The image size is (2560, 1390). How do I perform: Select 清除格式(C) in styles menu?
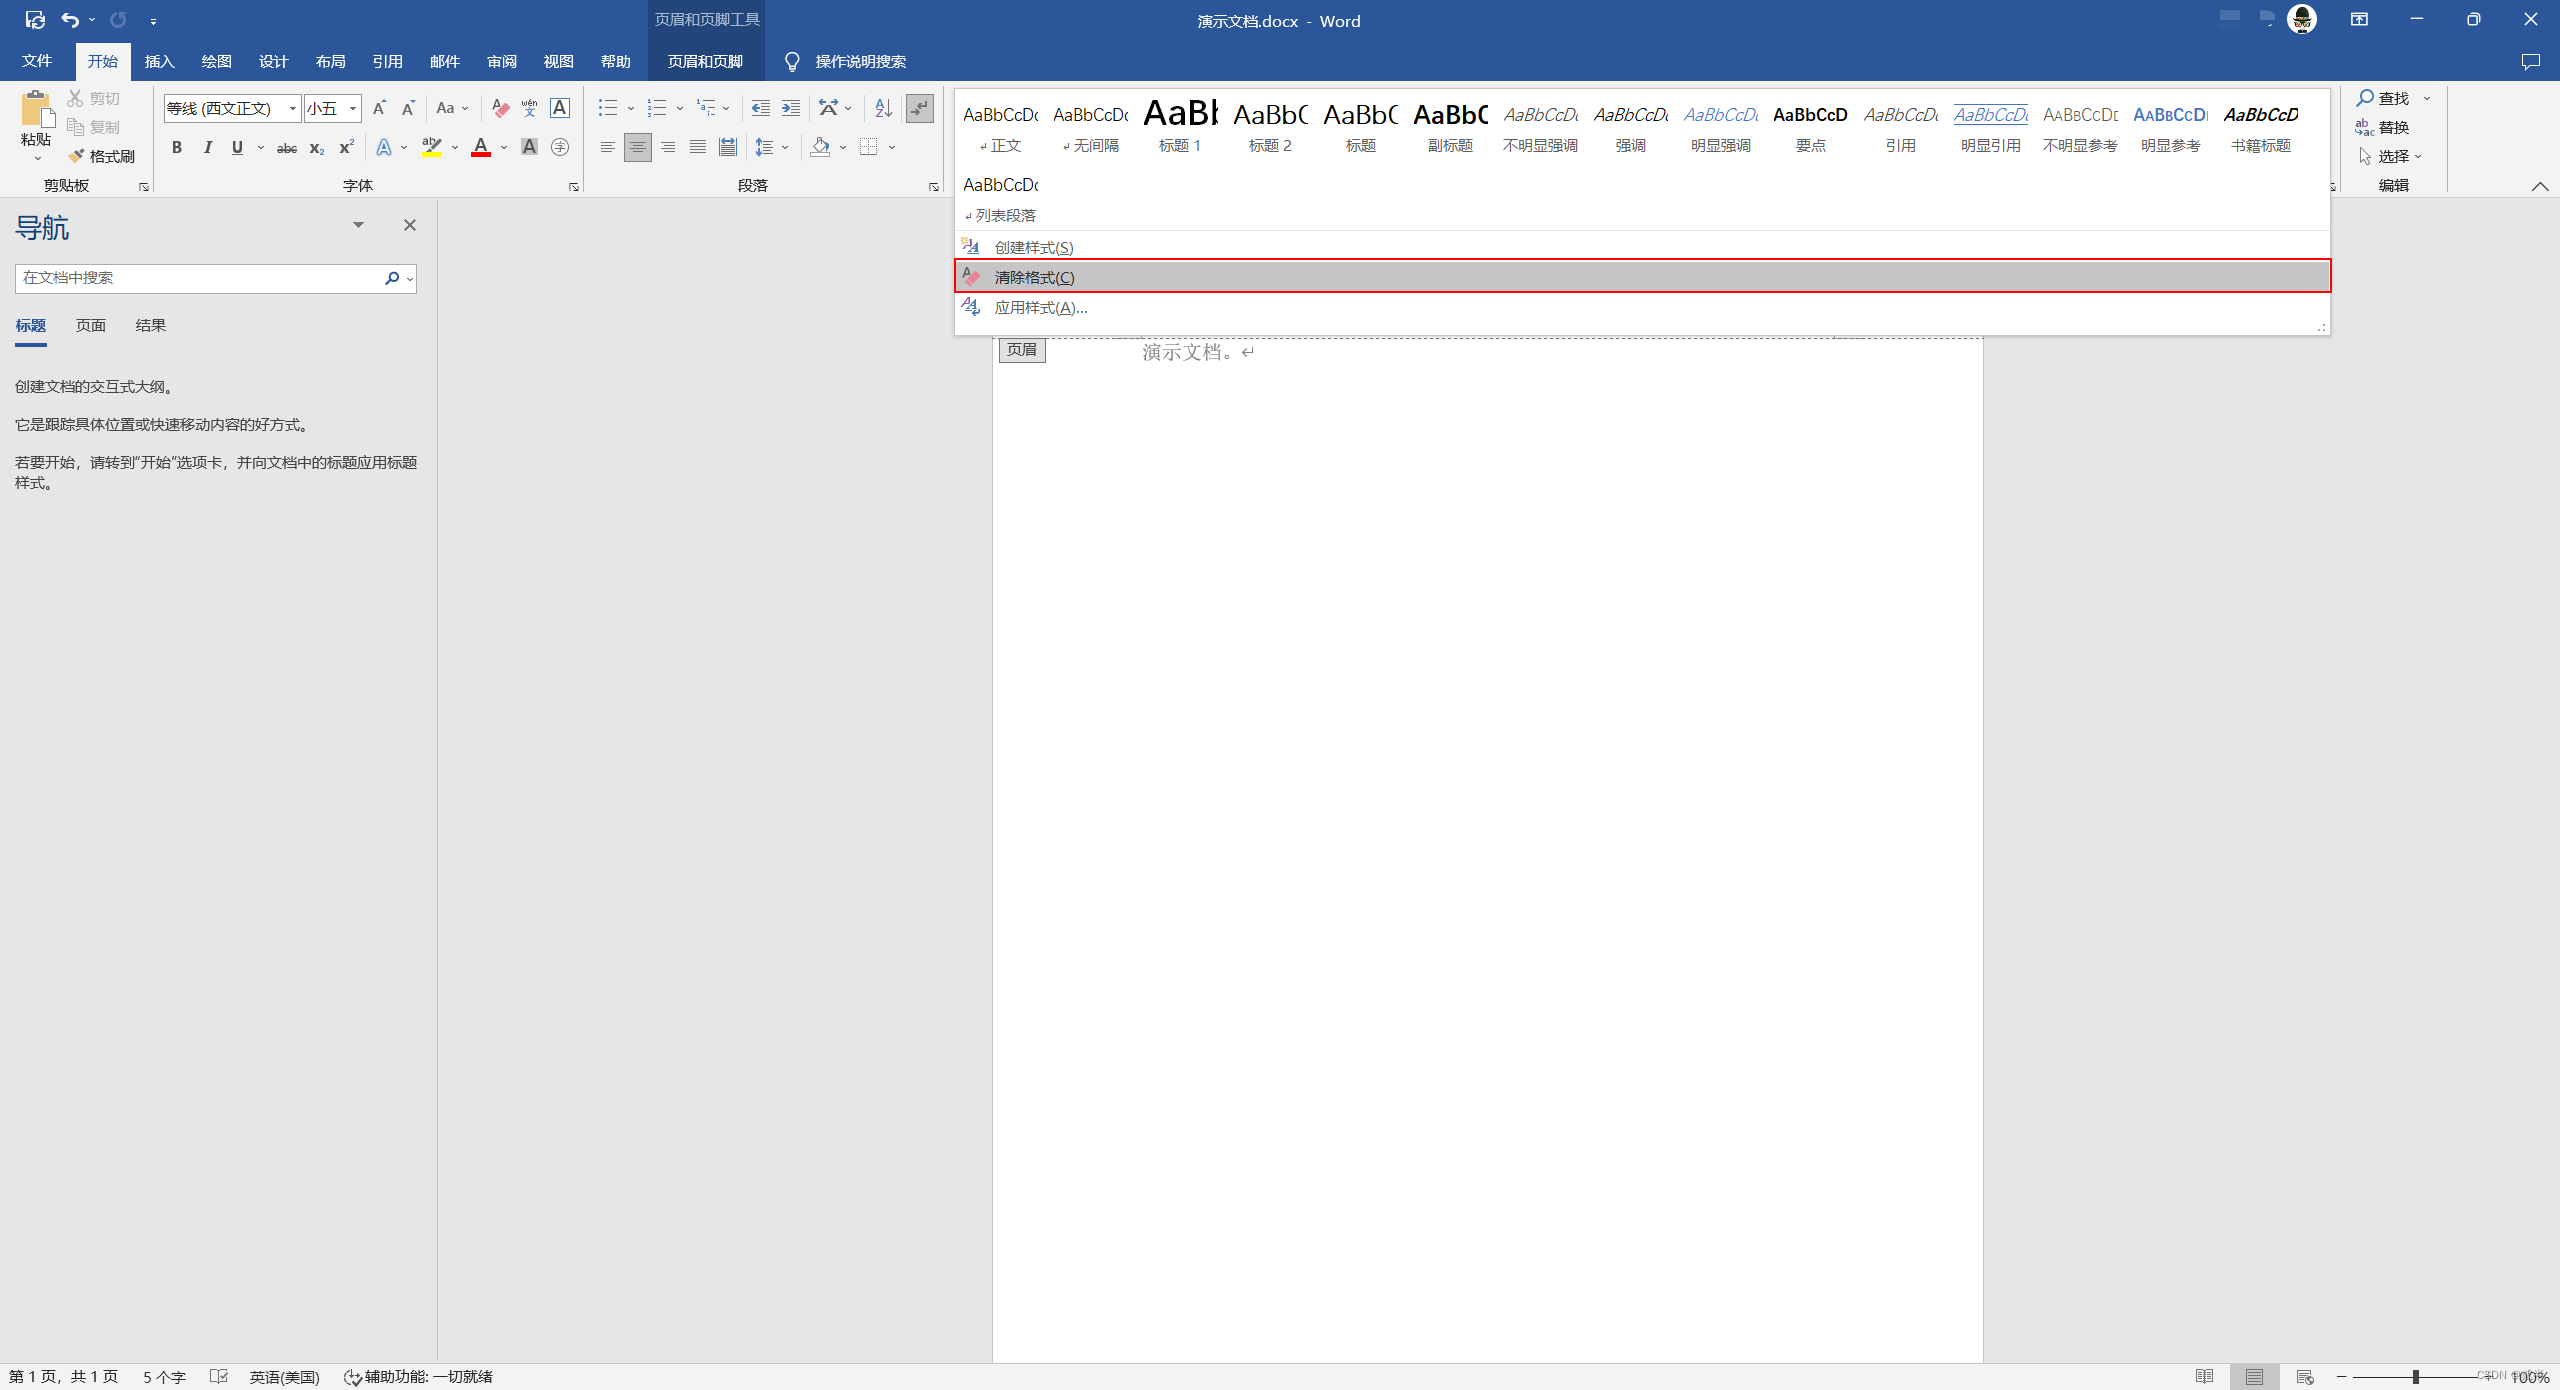pyautogui.click(x=1034, y=277)
